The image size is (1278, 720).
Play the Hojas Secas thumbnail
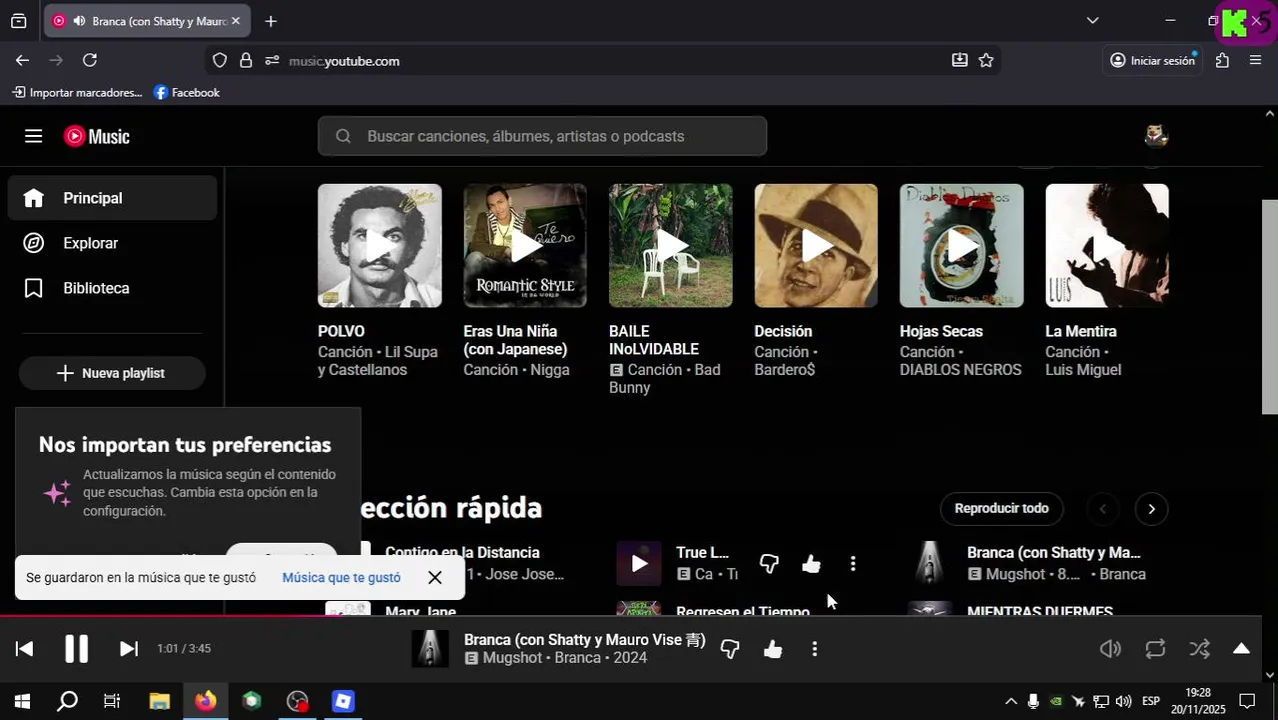point(961,245)
